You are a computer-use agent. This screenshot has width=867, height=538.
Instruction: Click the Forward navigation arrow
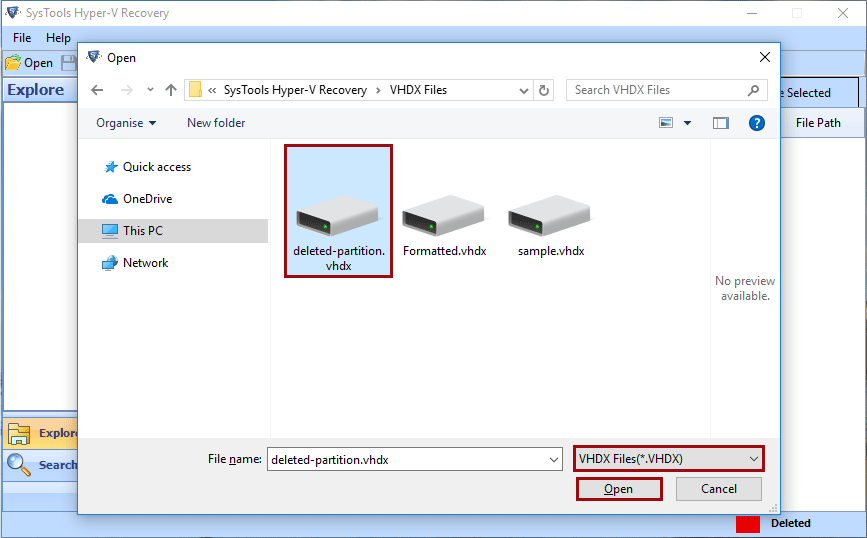127,90
